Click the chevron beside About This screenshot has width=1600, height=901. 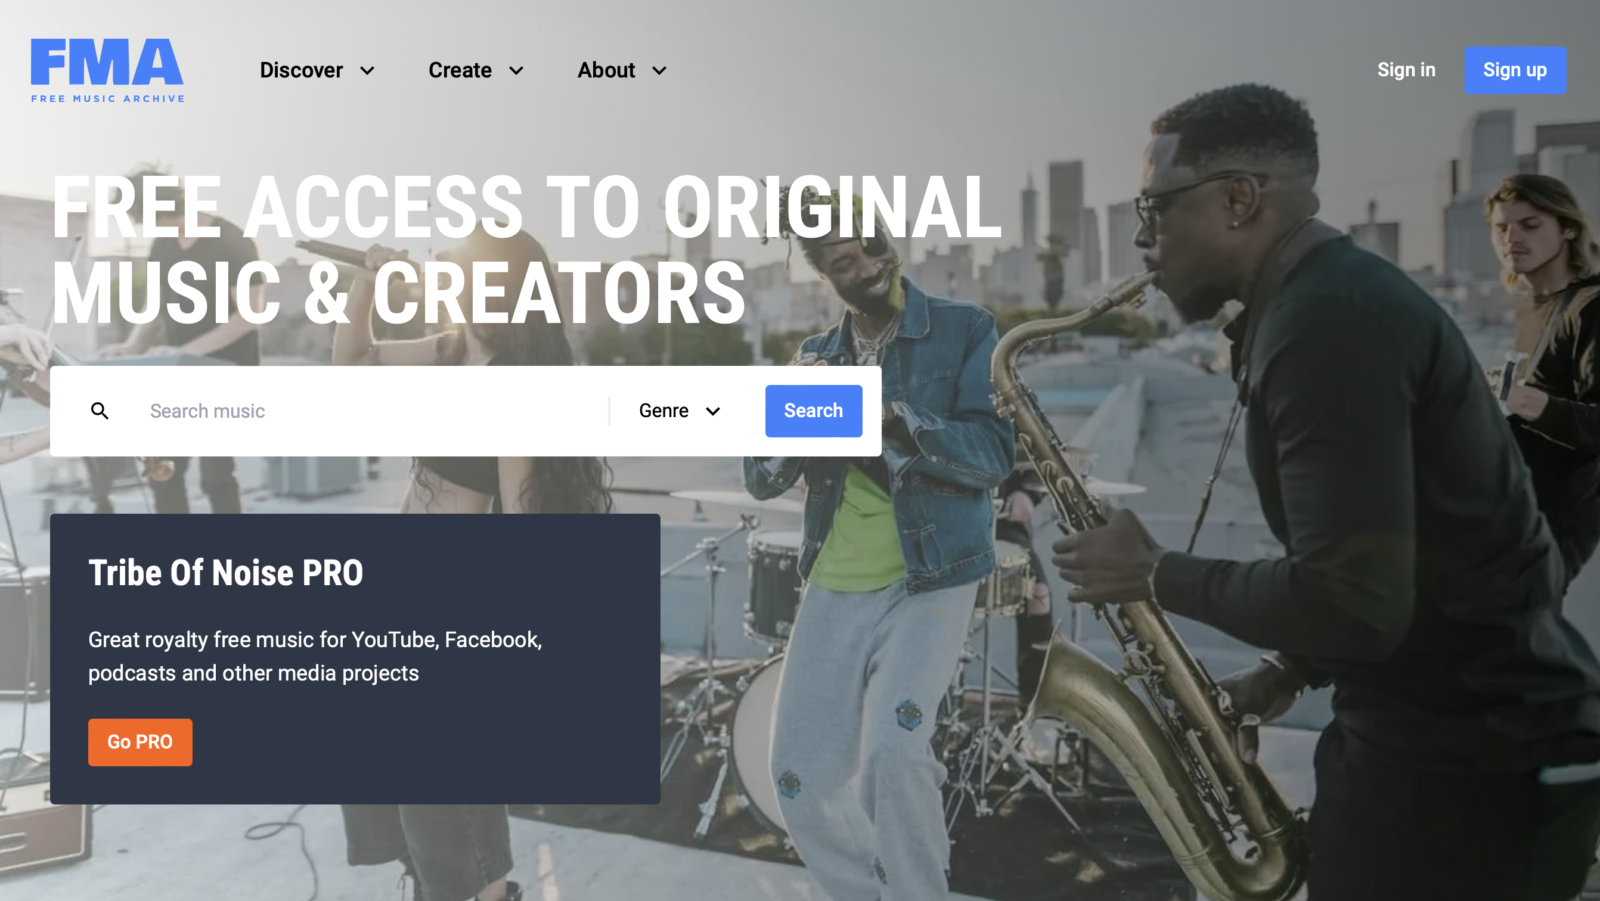click(x=659, y=71)
